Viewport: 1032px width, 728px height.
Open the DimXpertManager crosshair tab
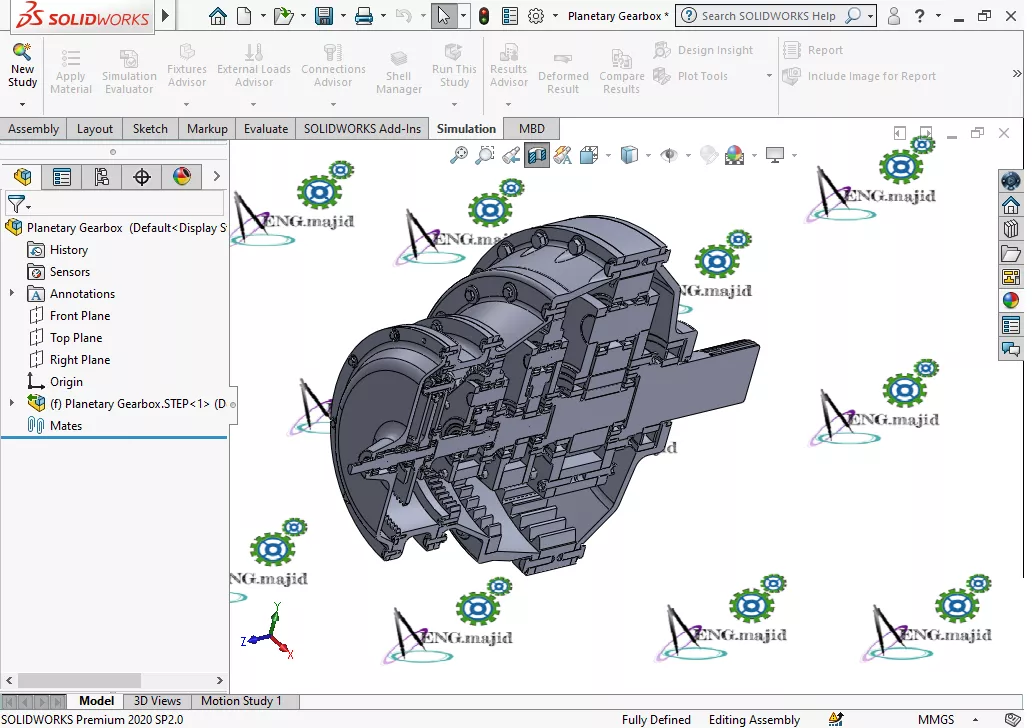point(142,177)
